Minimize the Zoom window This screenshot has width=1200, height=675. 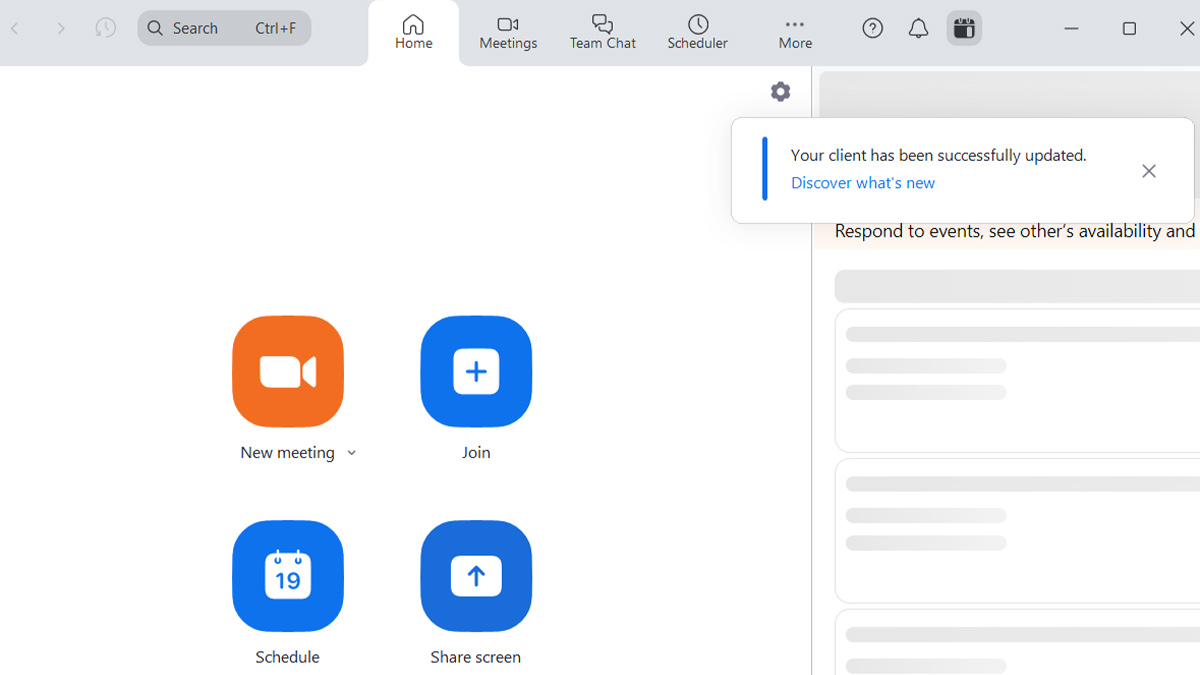coord(1071,28)
